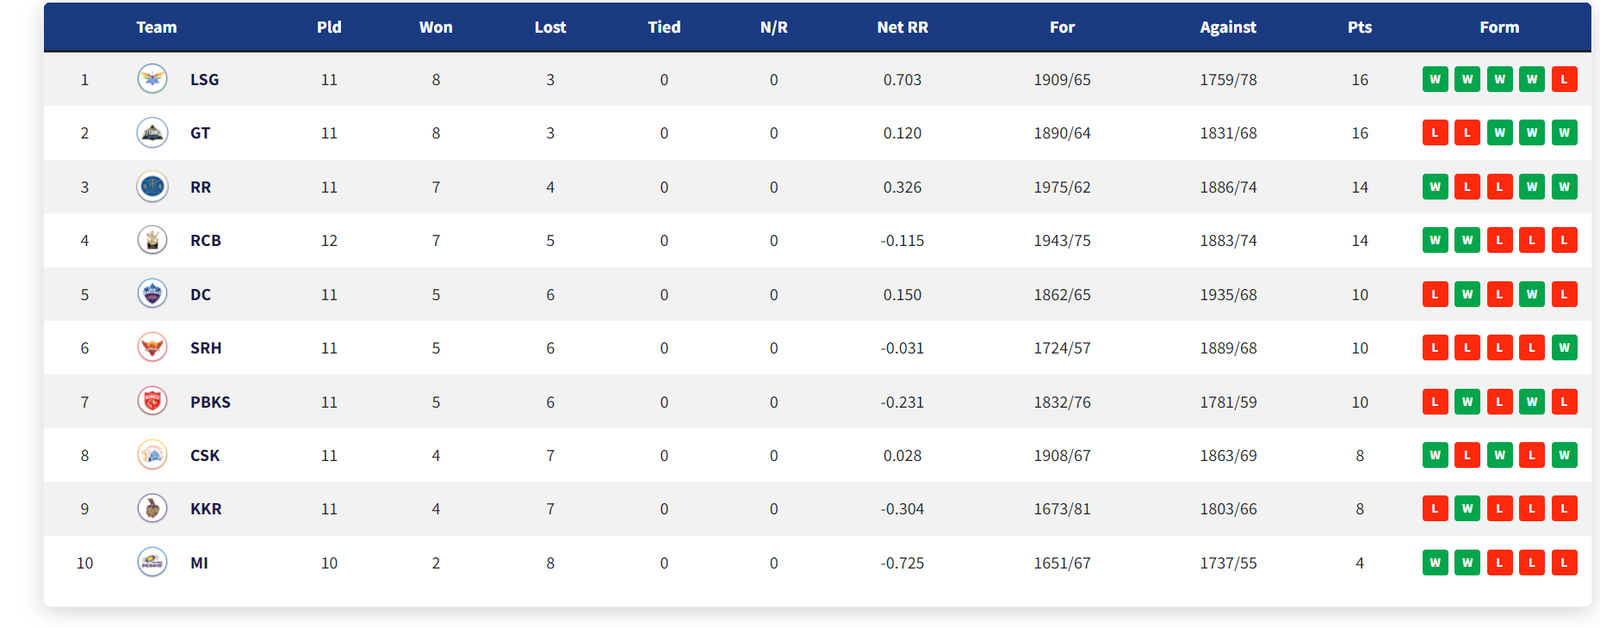Click the green W badge in KKR's form
Viewport: 1600px width, 627px height.
click(x=1467, y=509)
